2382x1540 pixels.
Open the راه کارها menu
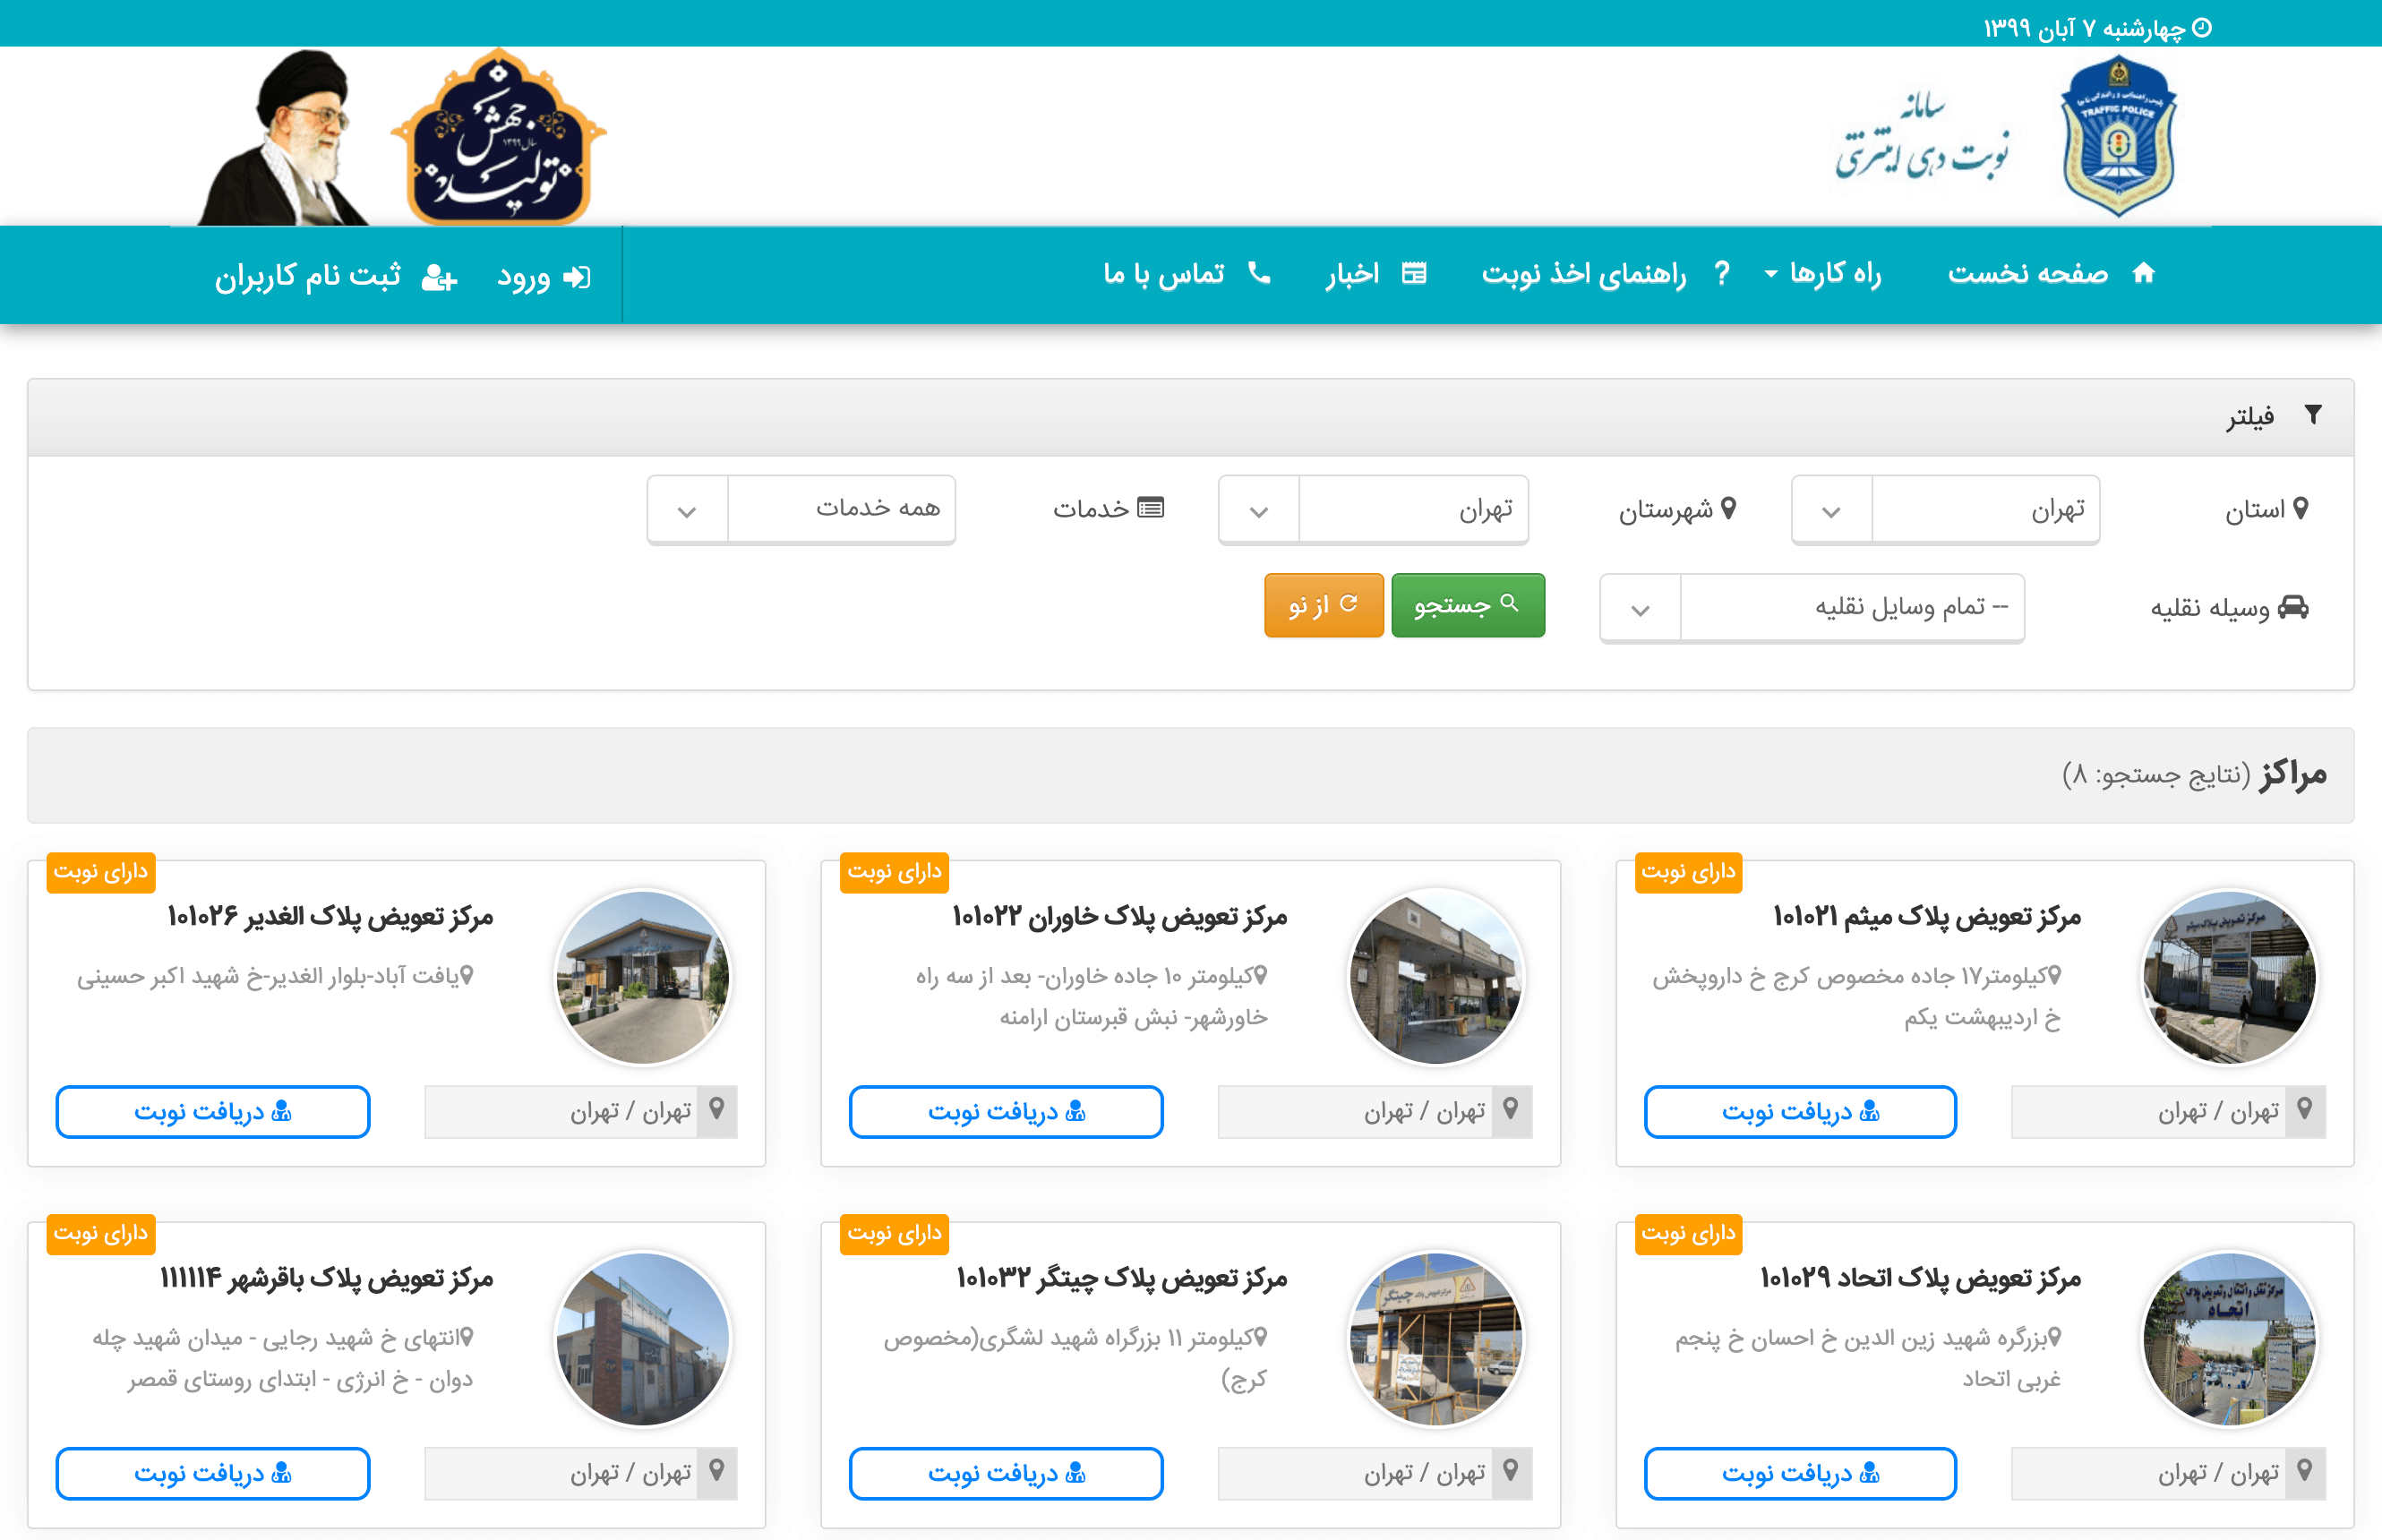click(1825, 273)
